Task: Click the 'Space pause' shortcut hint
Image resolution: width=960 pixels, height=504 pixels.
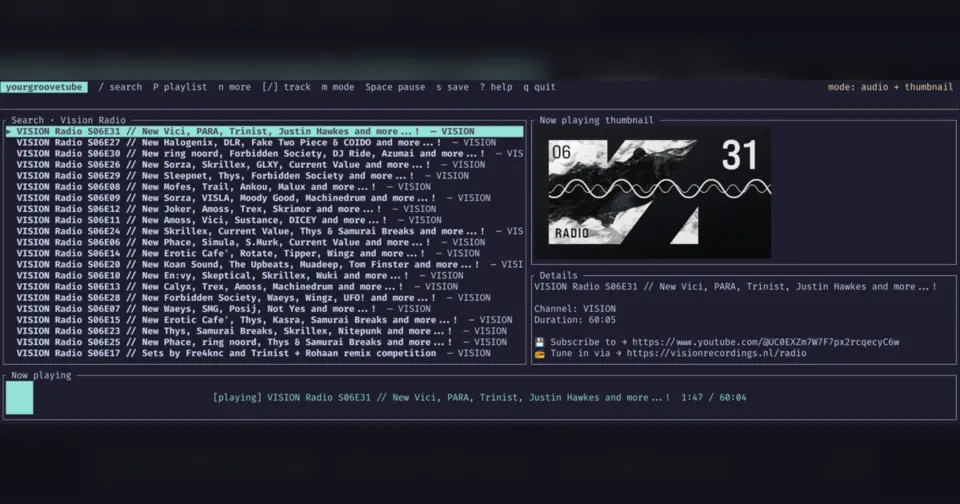Action: coord(395,87)
